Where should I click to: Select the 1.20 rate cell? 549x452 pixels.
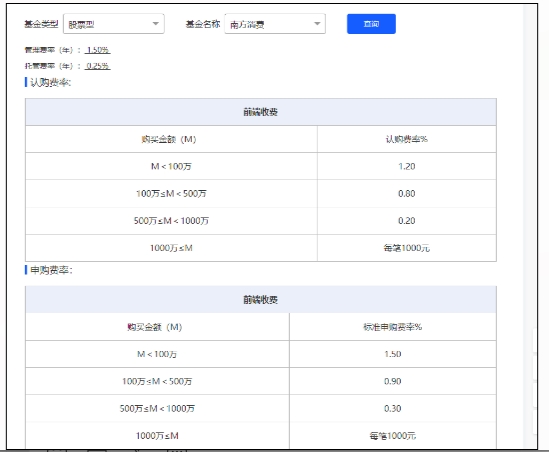pyautogui.click(x=406, y=166)
